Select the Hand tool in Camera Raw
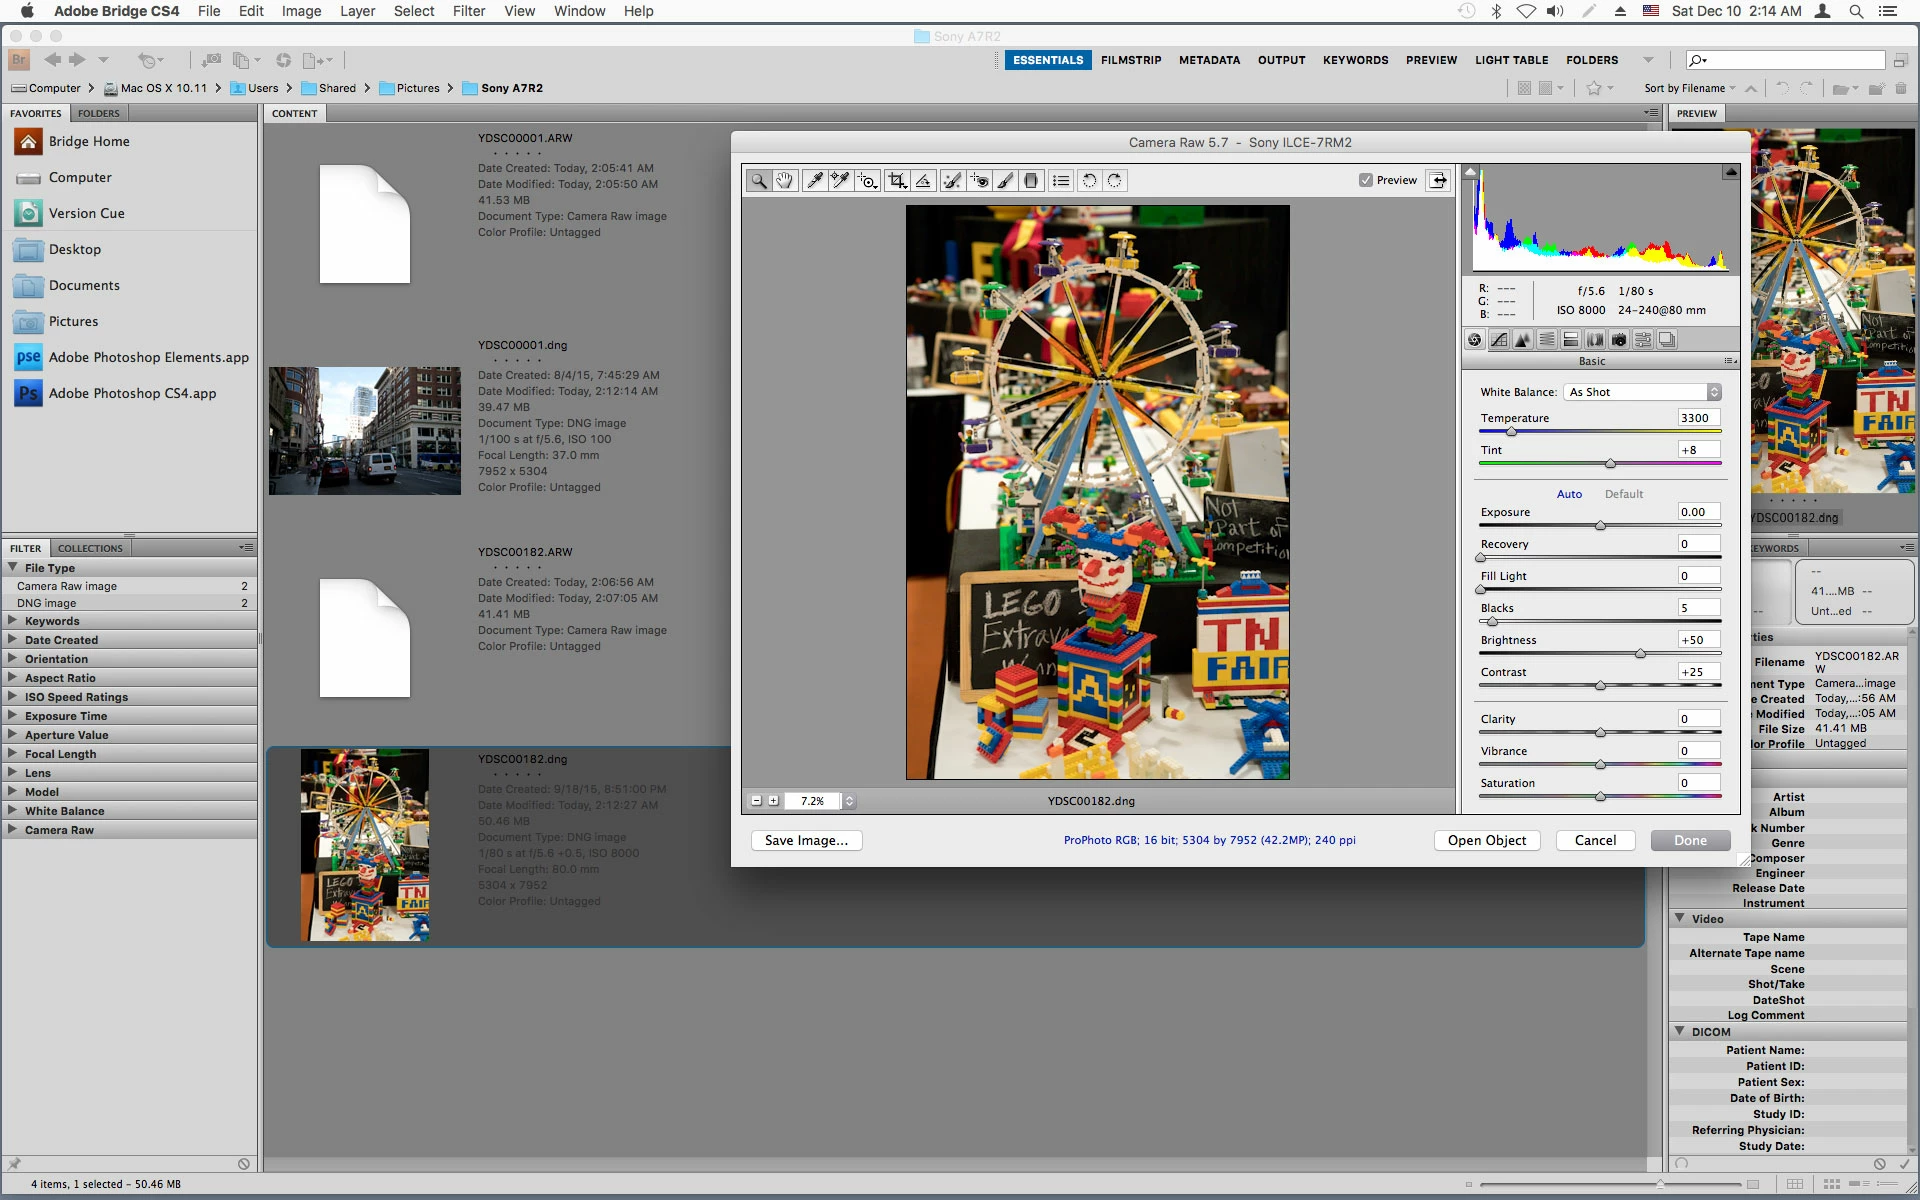Viewport: 1920px width, 1200px height. pos(785,181)
